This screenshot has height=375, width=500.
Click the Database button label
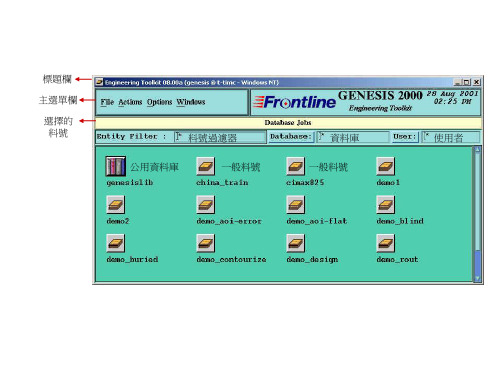click(x=291, y=137)
